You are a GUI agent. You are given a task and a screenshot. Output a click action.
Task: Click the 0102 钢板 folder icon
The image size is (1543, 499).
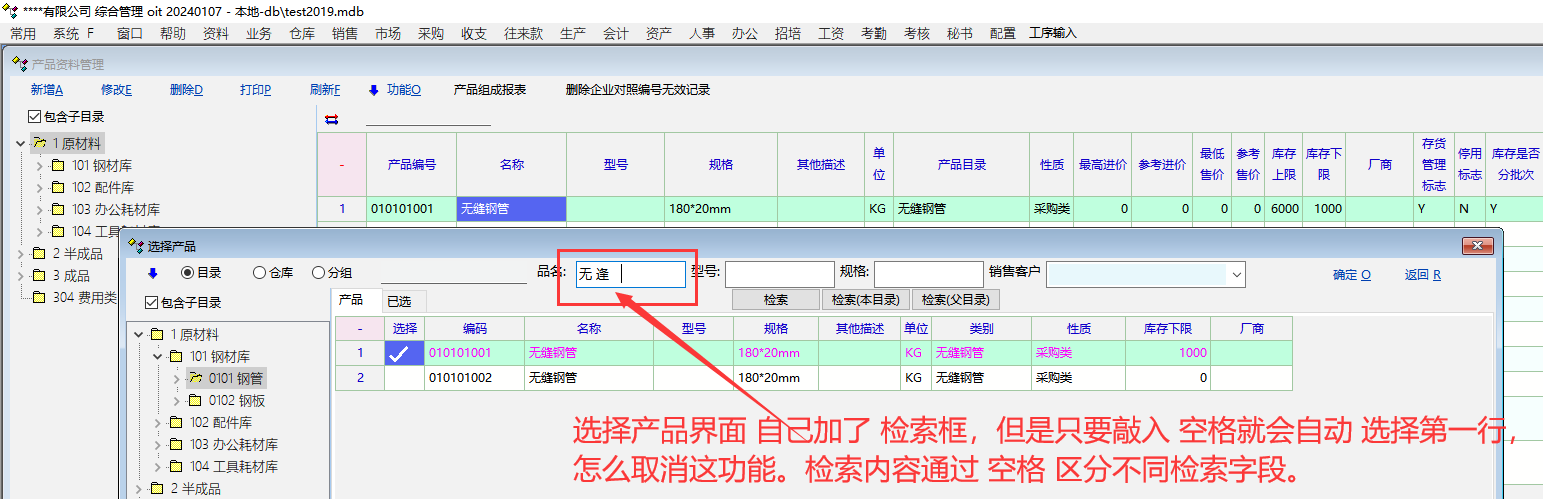tap(196, 401)
